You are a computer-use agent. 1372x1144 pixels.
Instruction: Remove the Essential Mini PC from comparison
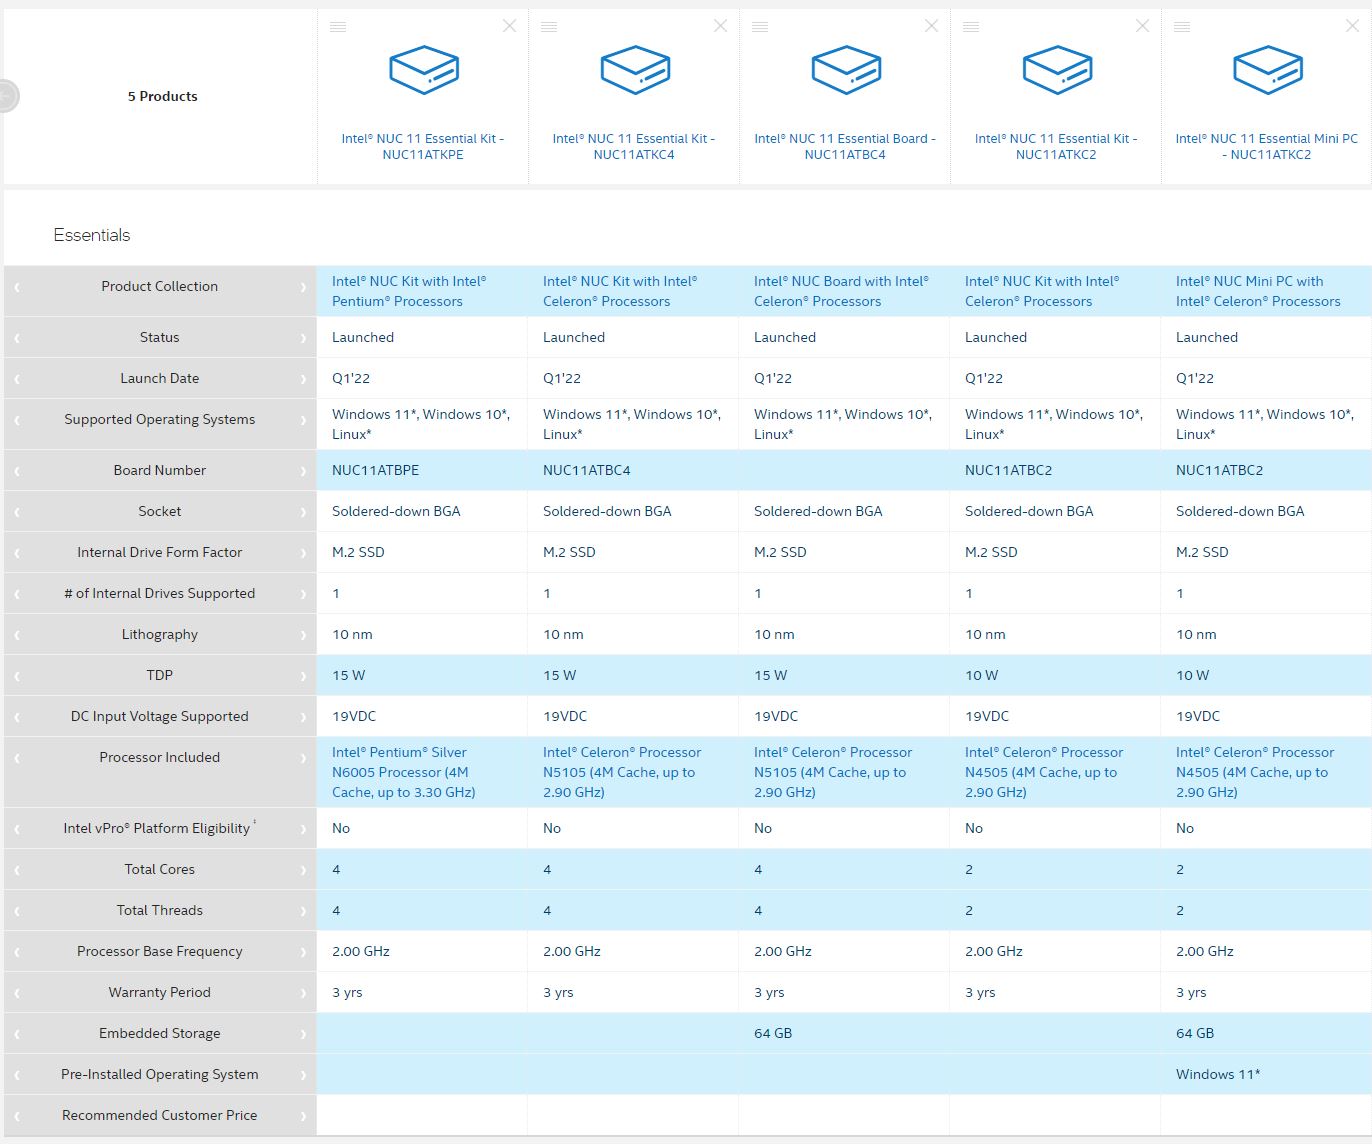(1353, 26)
